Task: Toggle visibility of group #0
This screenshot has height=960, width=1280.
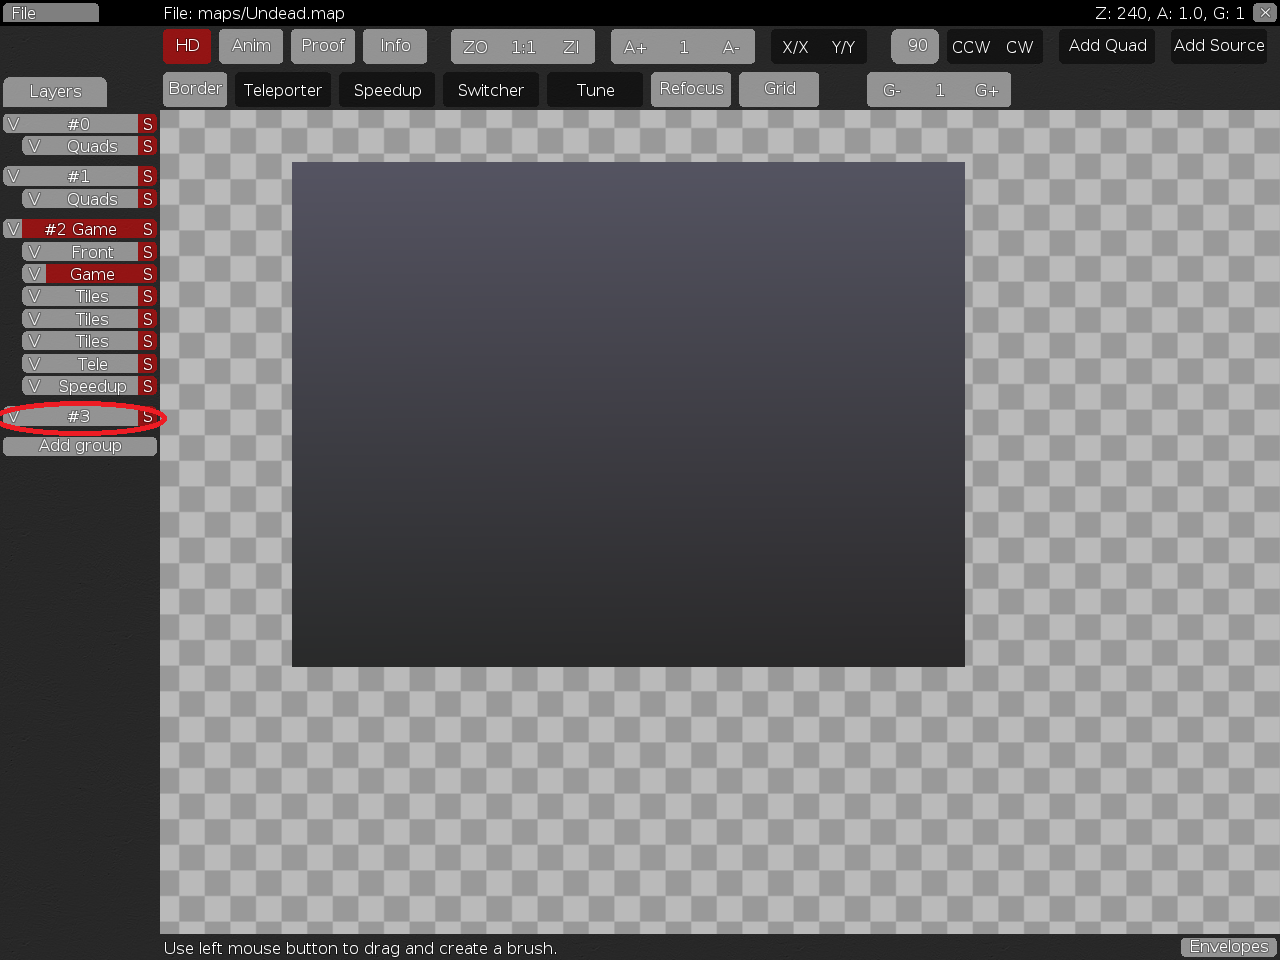Action: (13, 124)
